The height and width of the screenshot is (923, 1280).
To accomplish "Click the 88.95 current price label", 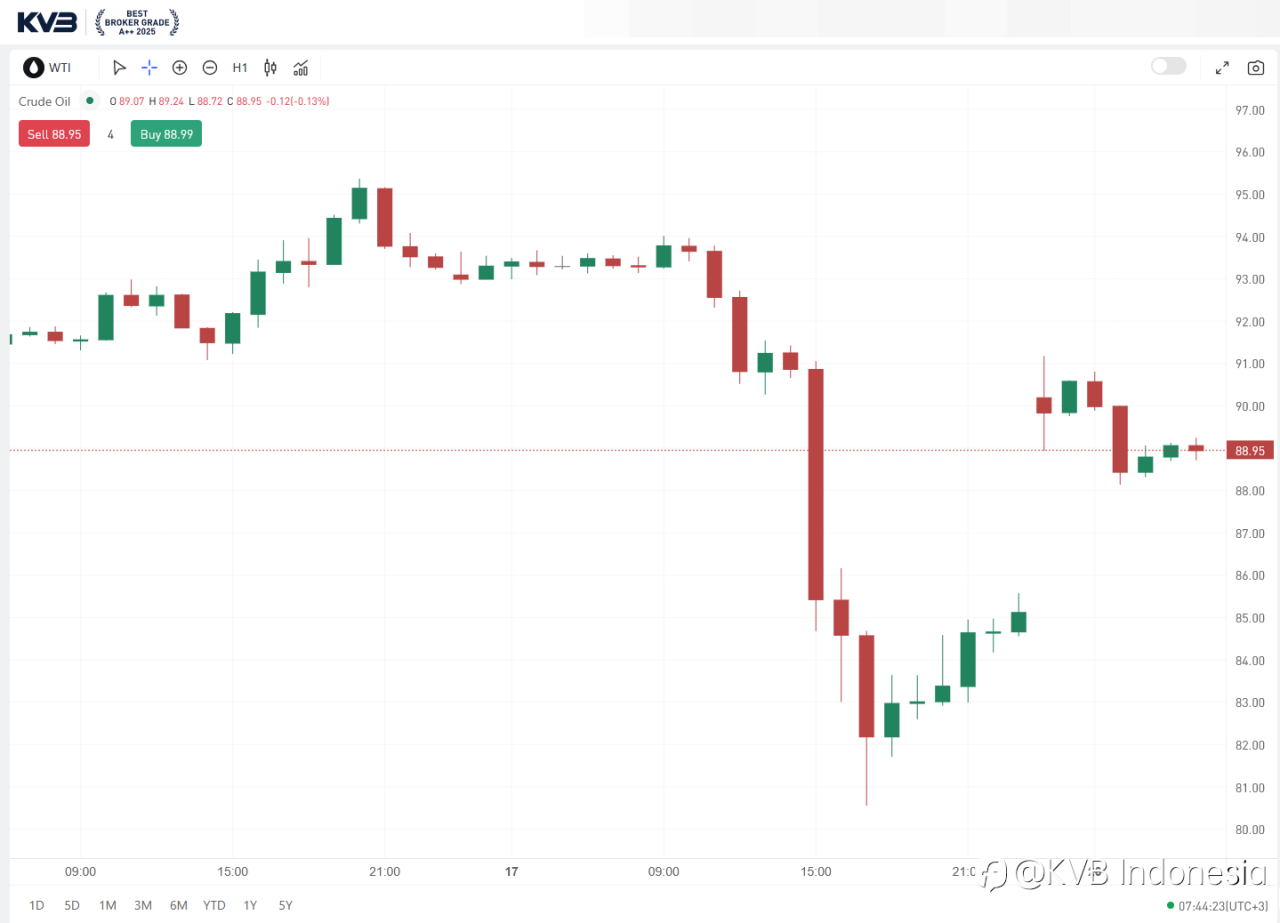I will coord(1251,451).
